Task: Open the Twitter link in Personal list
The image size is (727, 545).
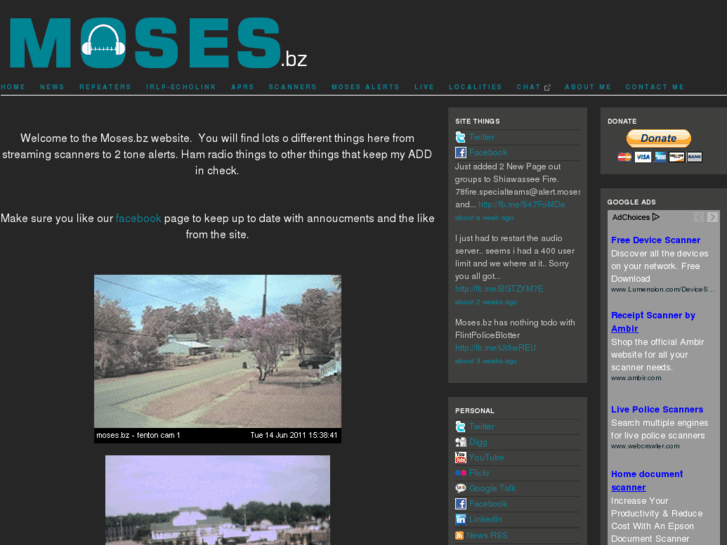Action: pyautogui.click(x=482, y=426)
